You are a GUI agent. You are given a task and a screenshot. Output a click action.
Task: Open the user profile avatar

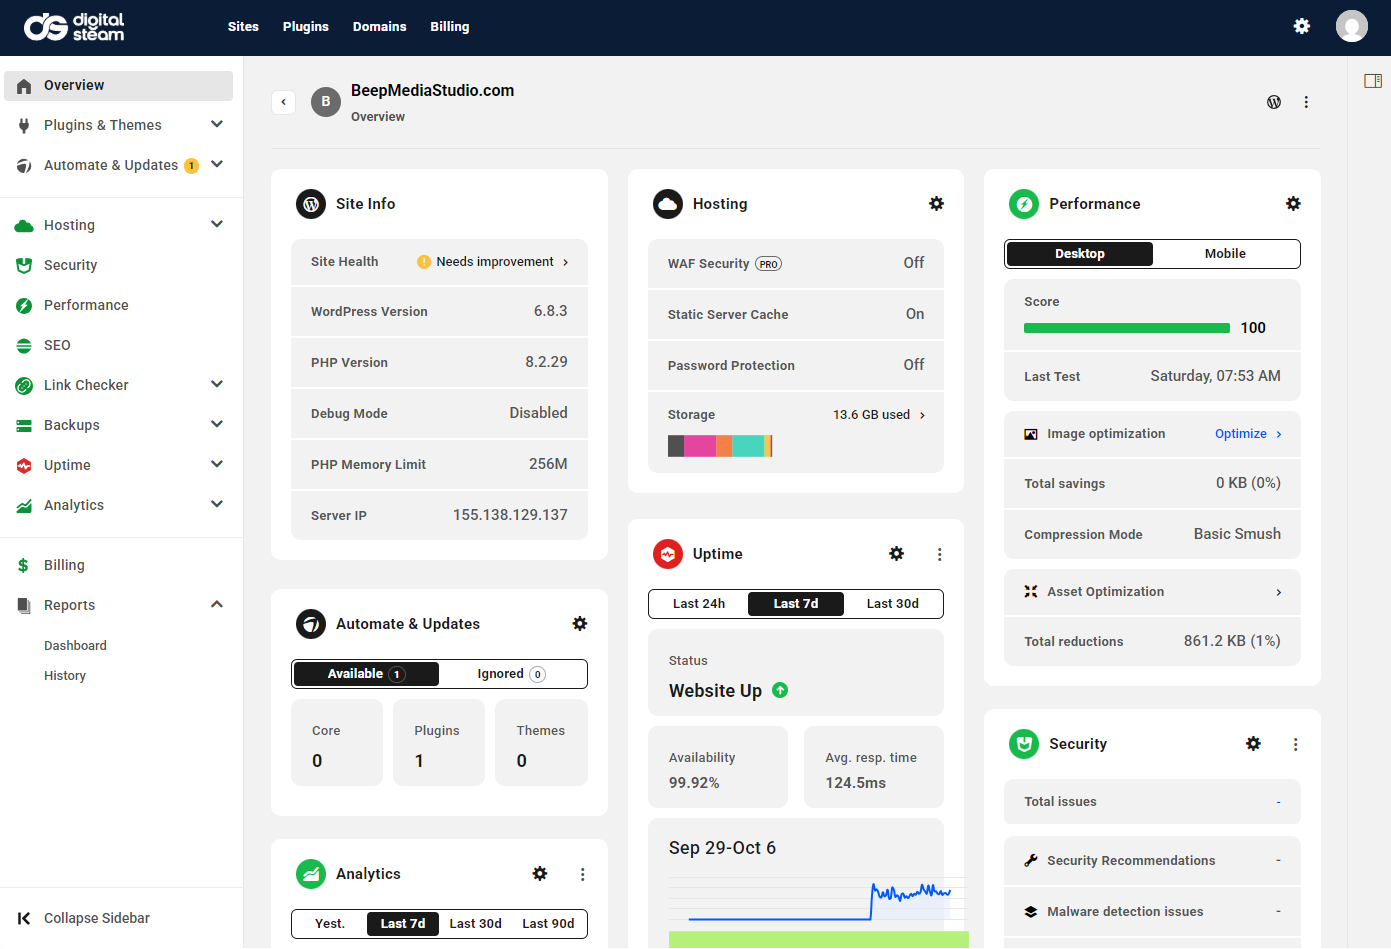tap(1351, 27)
